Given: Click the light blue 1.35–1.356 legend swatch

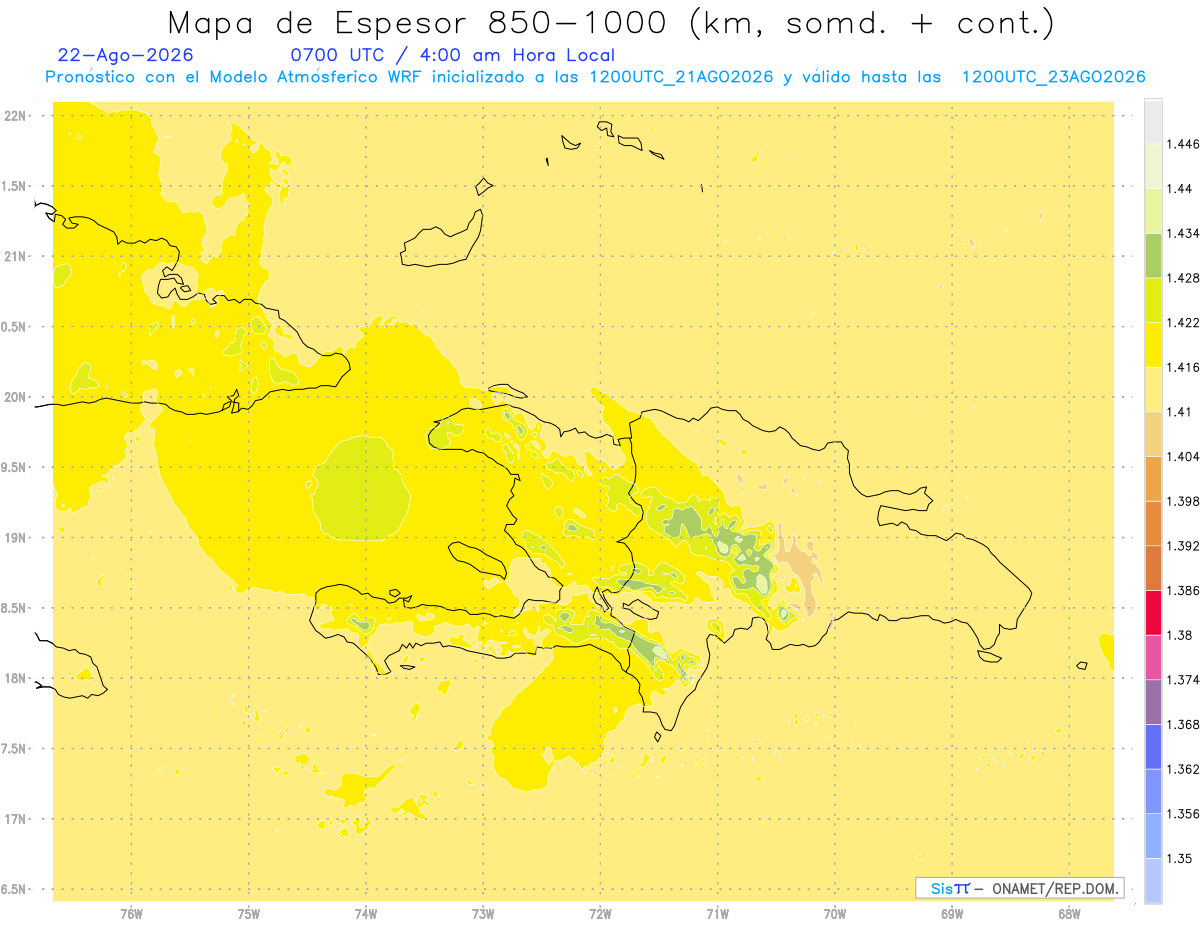Looking at the screenshot, I should coord(1153,835).
